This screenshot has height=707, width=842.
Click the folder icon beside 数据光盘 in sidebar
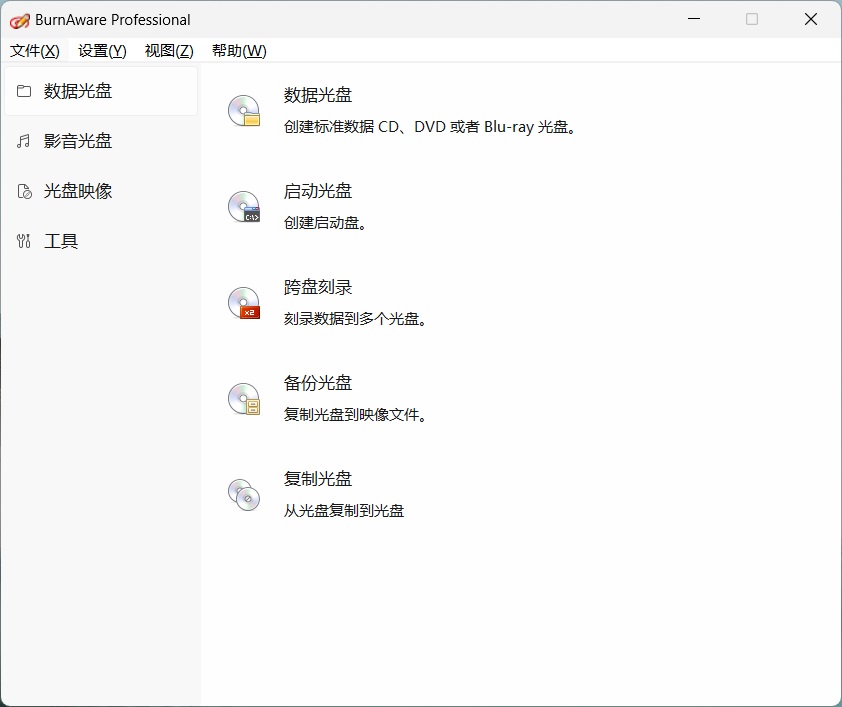pyautogui.click(x=24, y=91)
